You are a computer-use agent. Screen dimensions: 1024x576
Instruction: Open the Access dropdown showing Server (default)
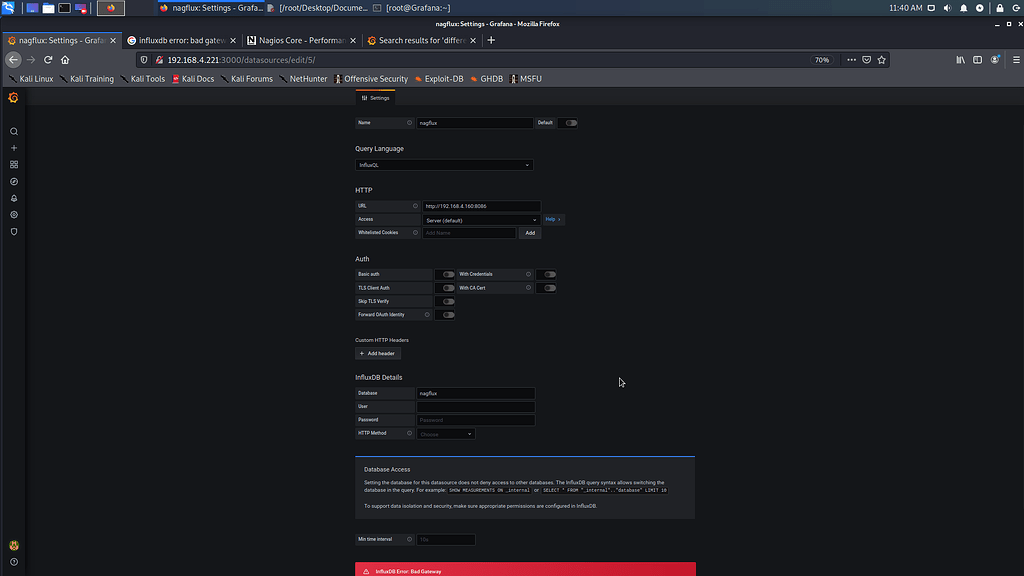[x=481, y=219]
